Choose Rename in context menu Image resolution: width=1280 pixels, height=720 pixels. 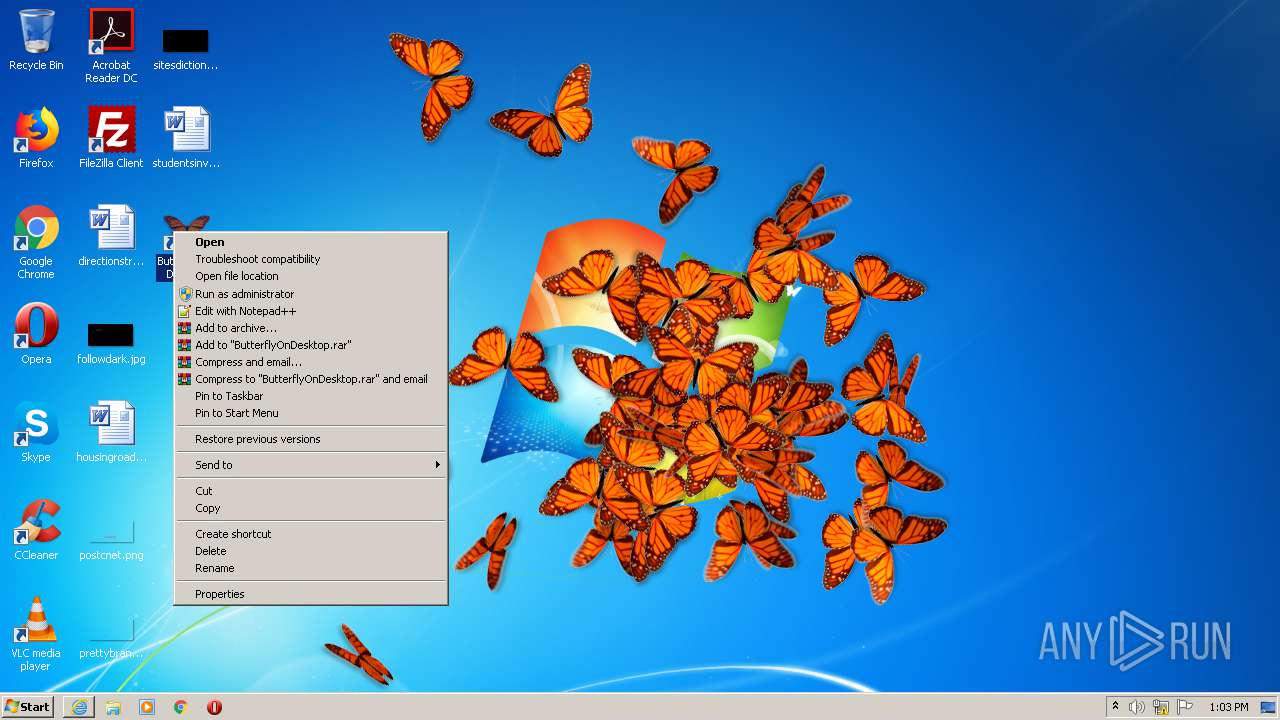pos(311,568)
